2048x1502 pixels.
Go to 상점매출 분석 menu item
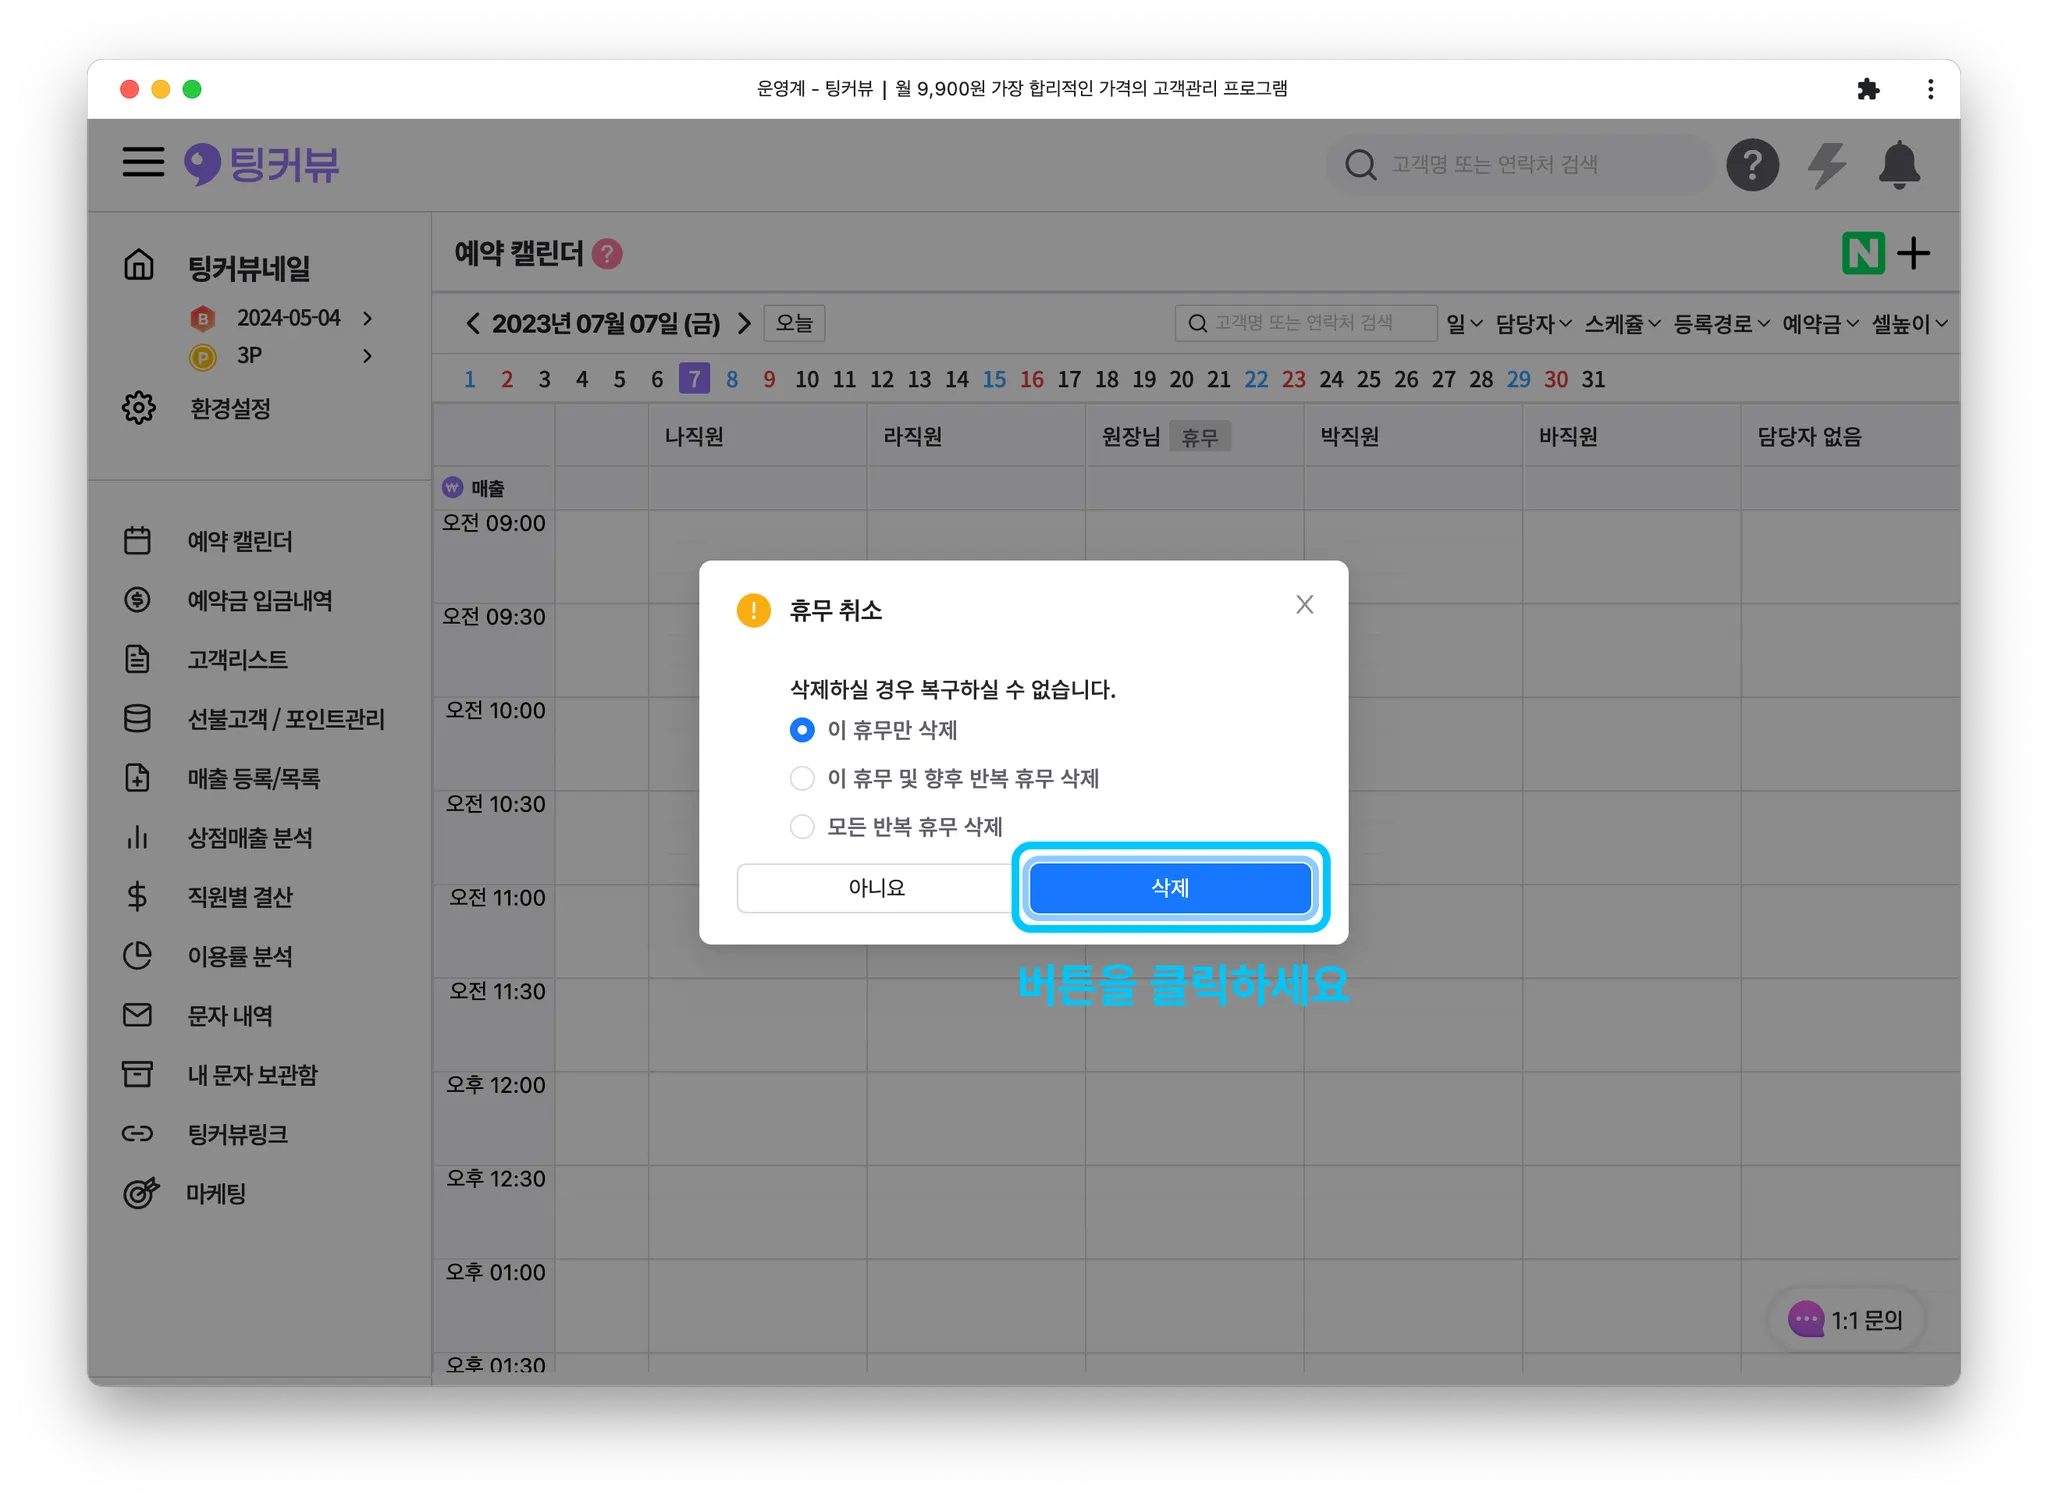click(250, 838)
